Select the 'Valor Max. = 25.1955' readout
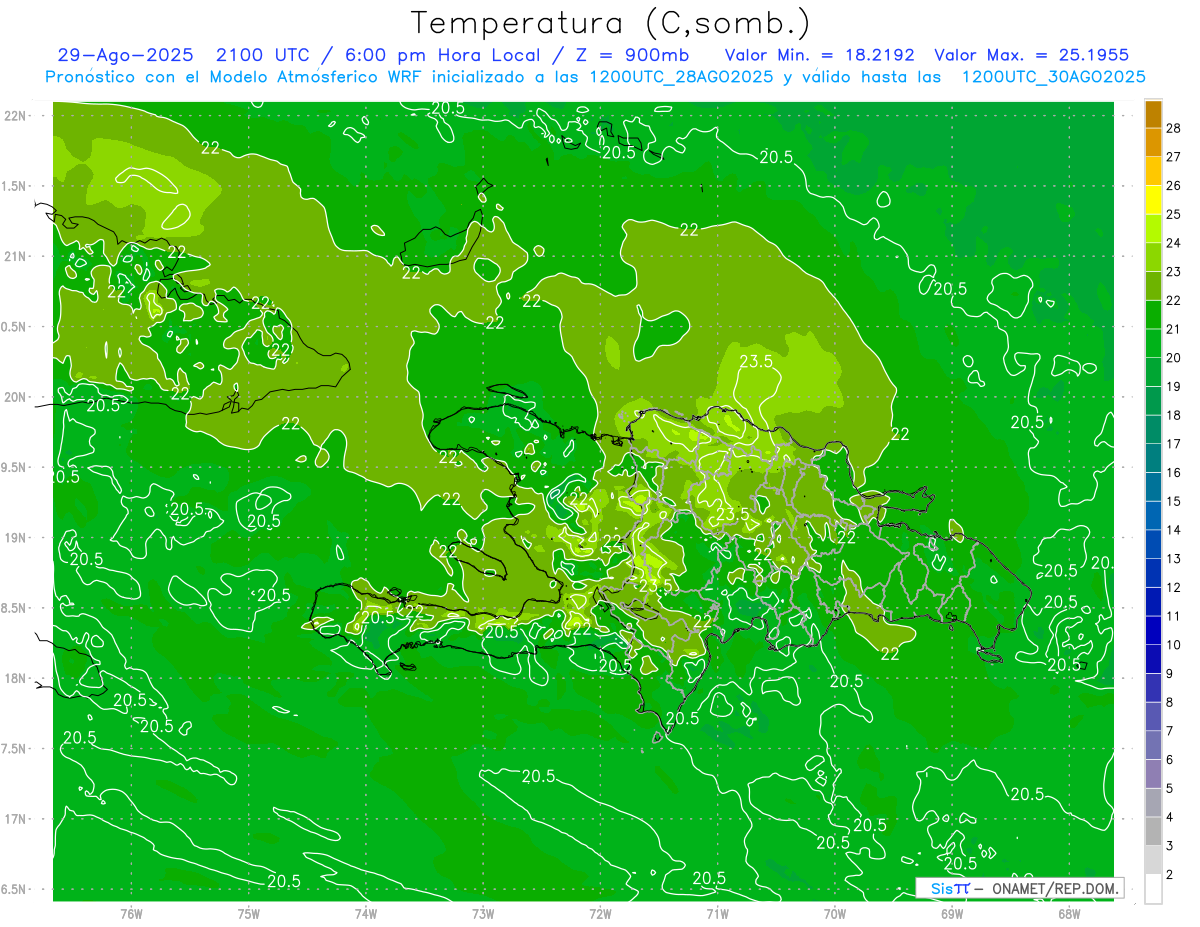The width and height of the screenshot is (1200, 927). [x=1032, y=55]
